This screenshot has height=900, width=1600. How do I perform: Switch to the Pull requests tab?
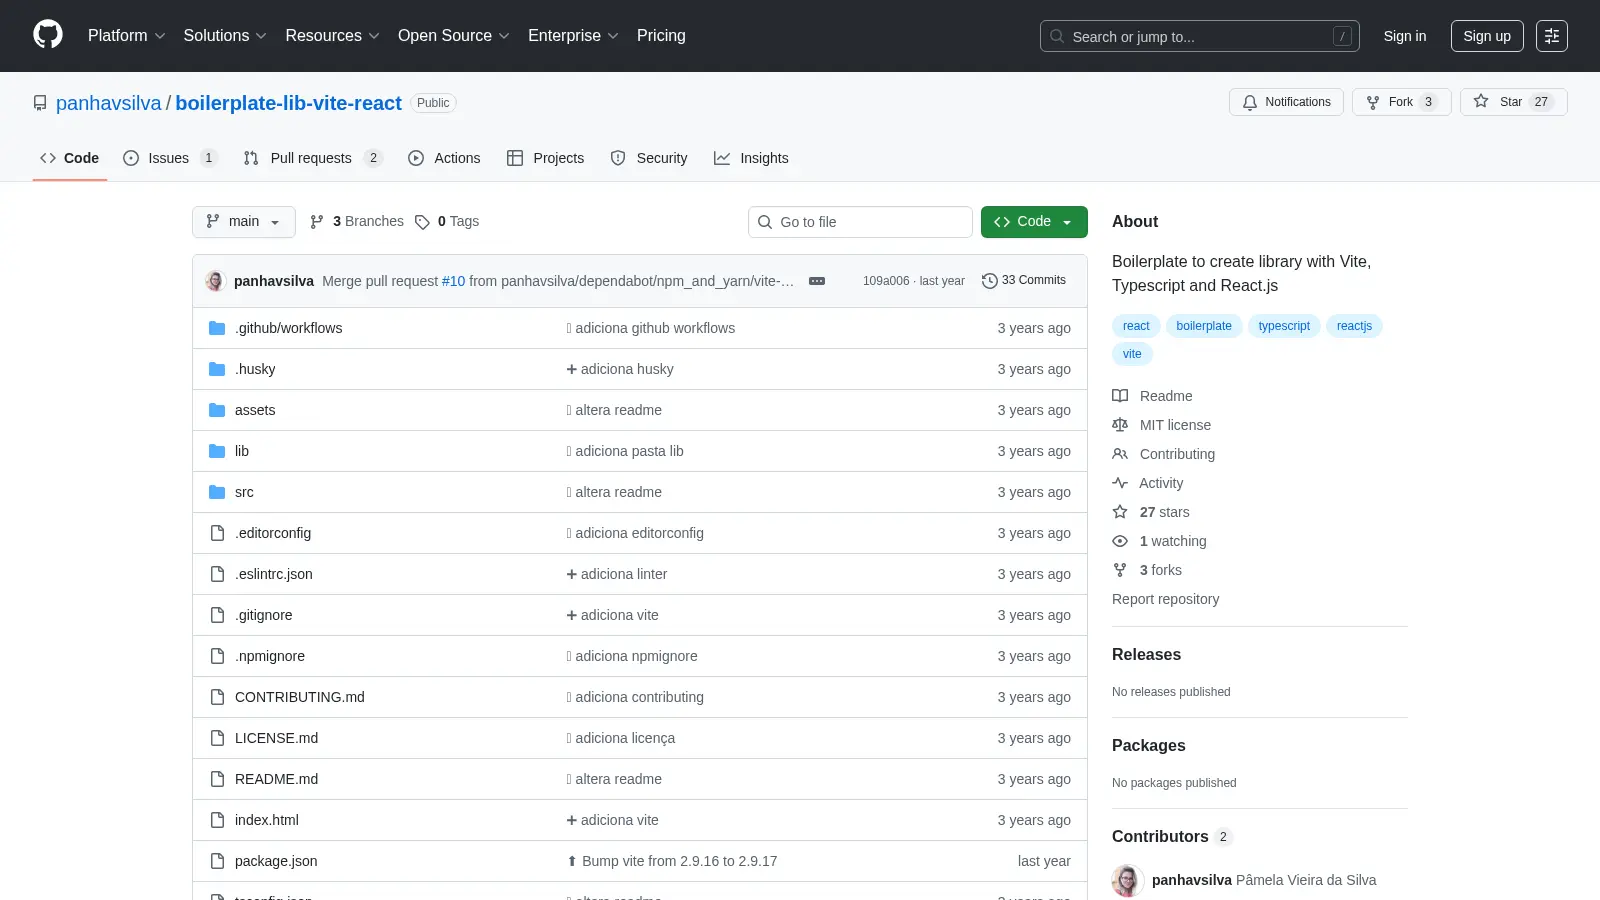(x=313, y=158)
